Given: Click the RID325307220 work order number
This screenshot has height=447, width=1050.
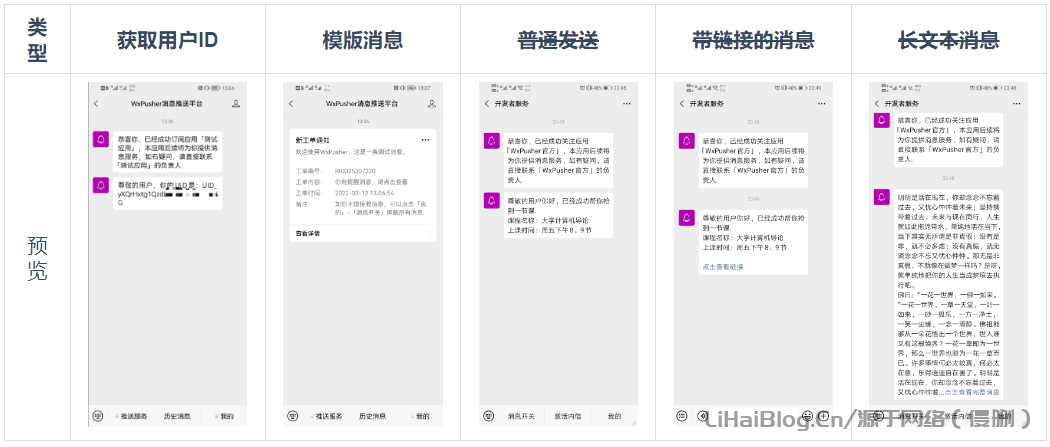Looking at the screenshot, I should coord(356,171).
